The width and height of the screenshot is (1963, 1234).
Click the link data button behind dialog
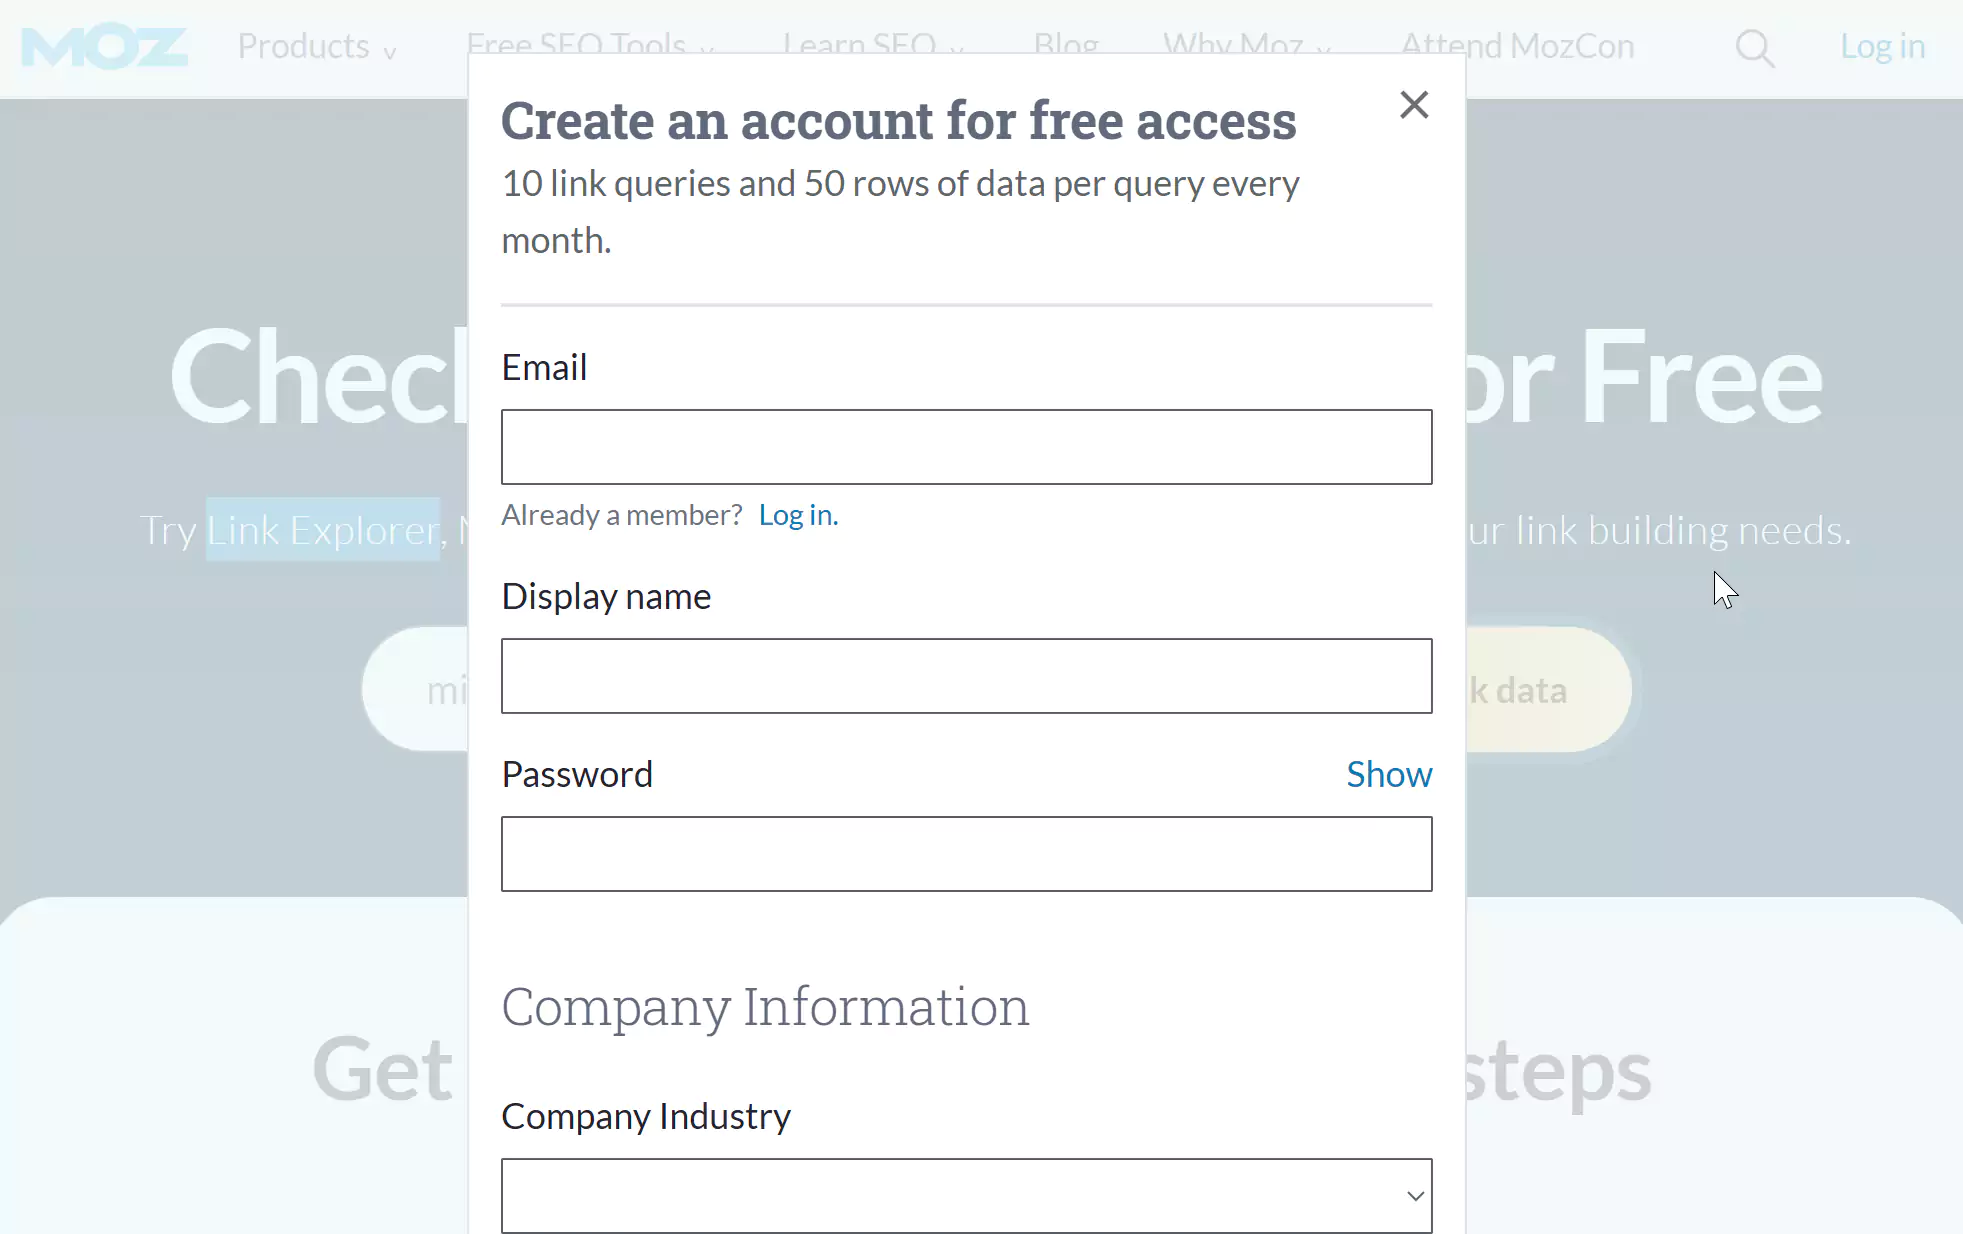[1548, 690]
